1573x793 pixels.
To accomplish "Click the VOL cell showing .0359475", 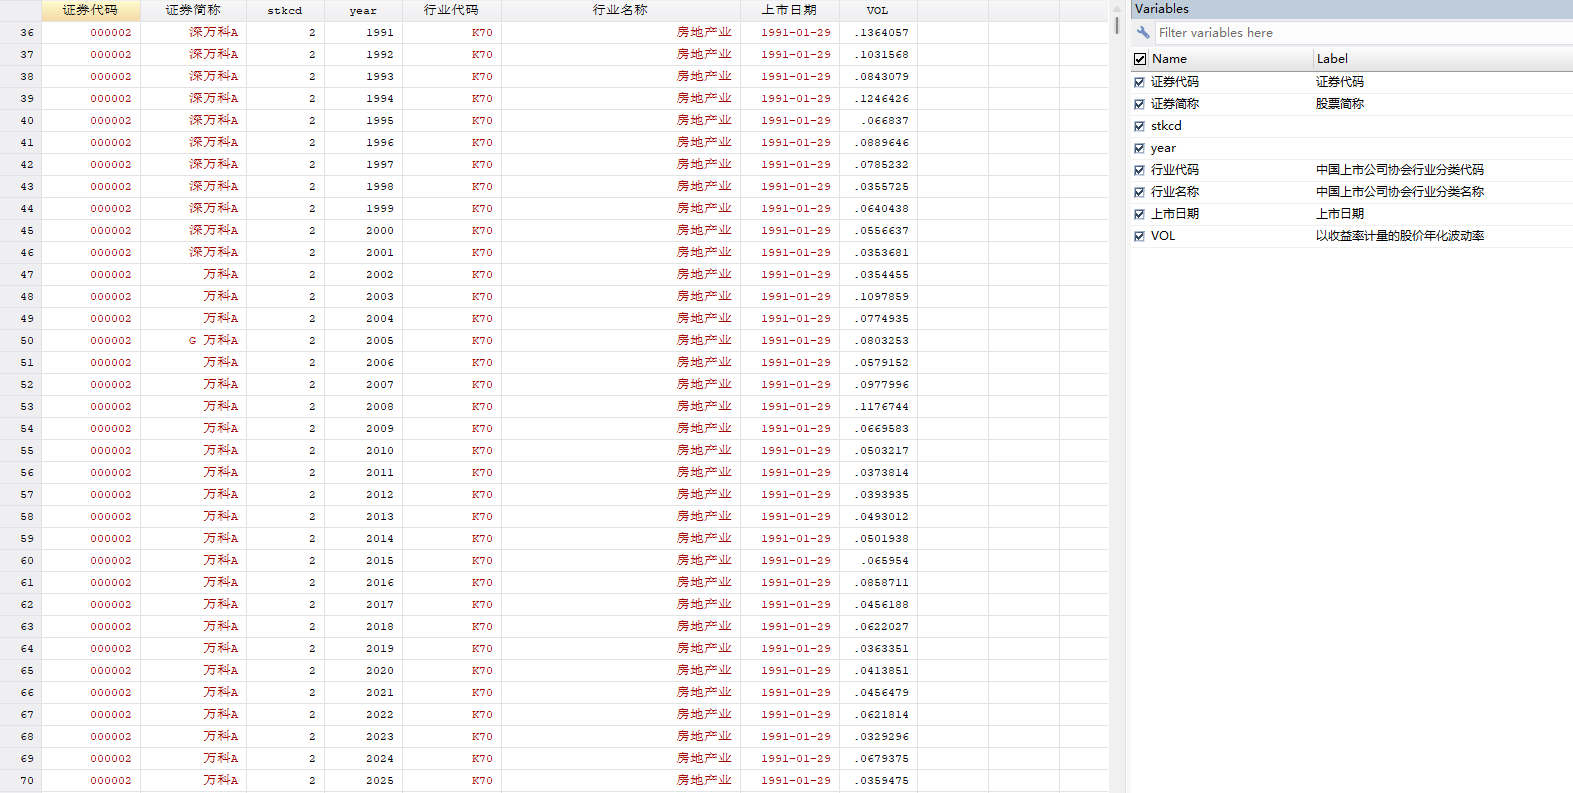I will (877, 781).
